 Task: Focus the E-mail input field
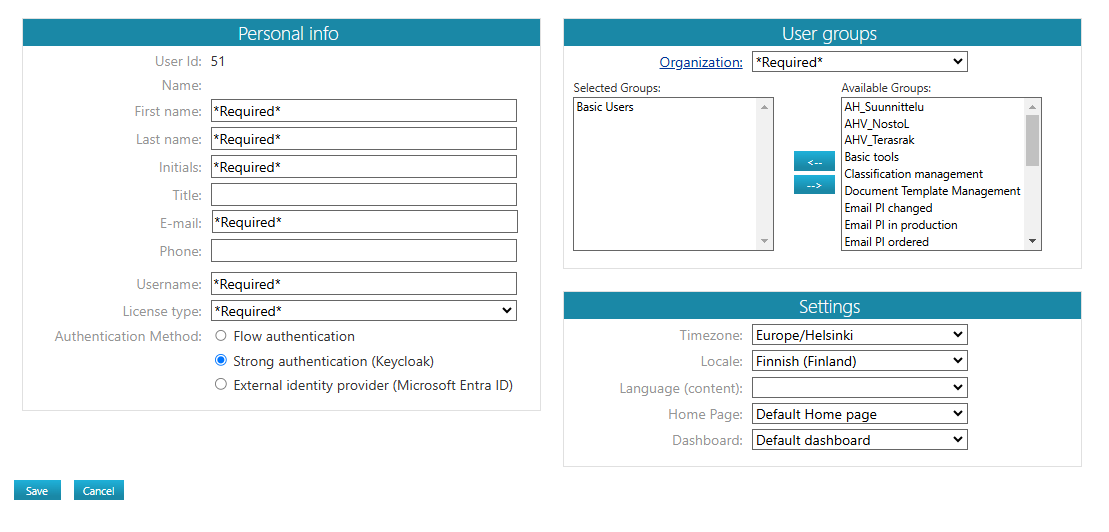[x=363, y=222]
